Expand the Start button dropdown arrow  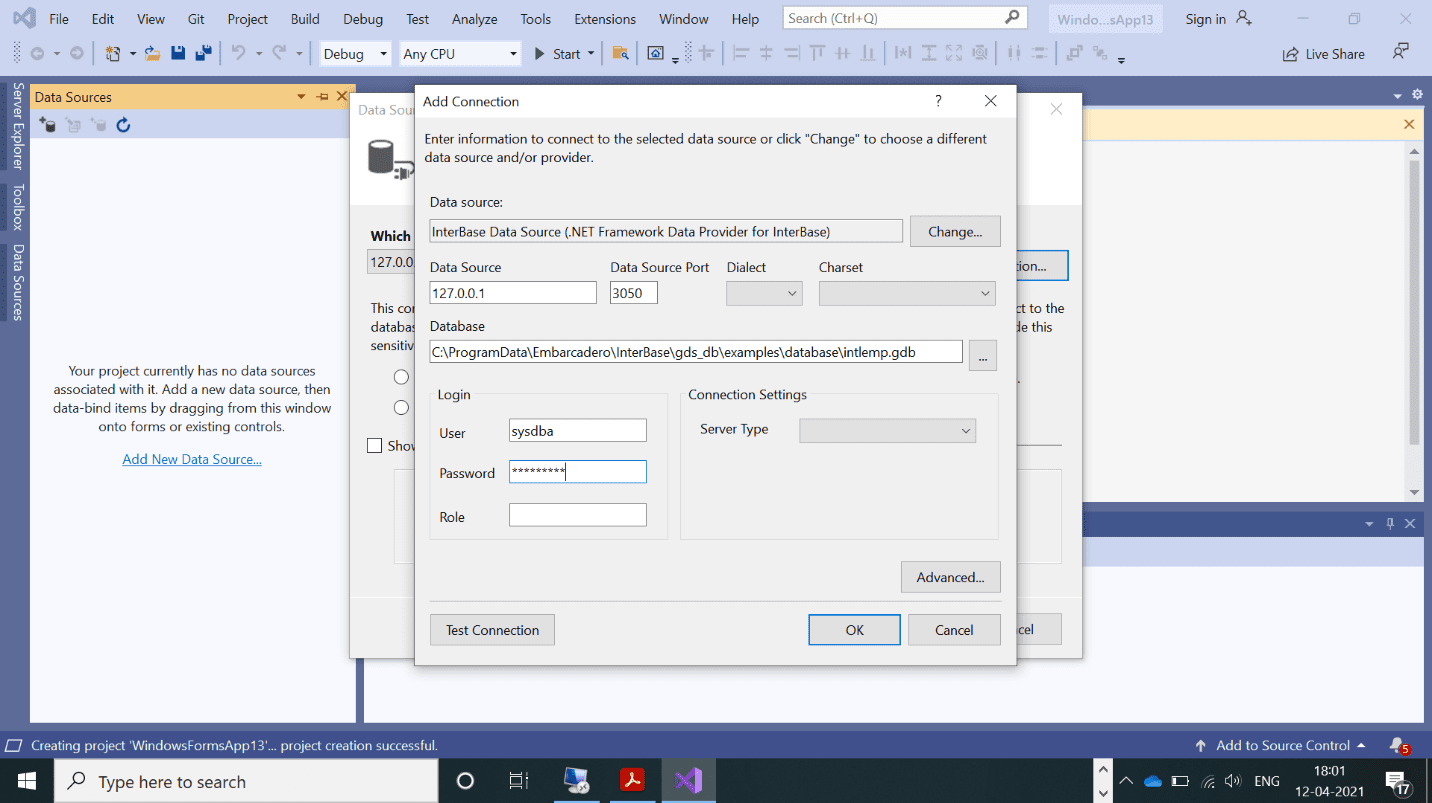tap(591, 54)
